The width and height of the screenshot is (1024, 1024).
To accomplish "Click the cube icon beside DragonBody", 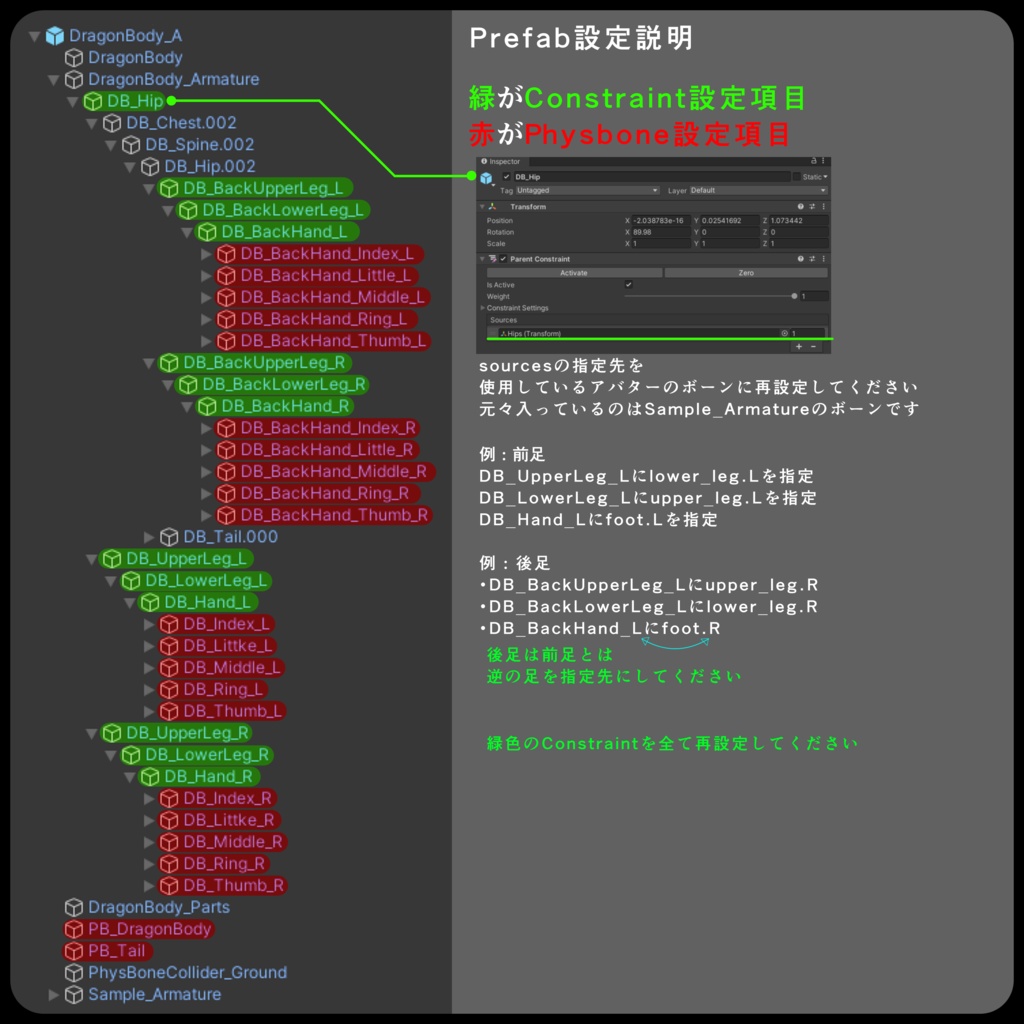I will [x=74, y=57].
